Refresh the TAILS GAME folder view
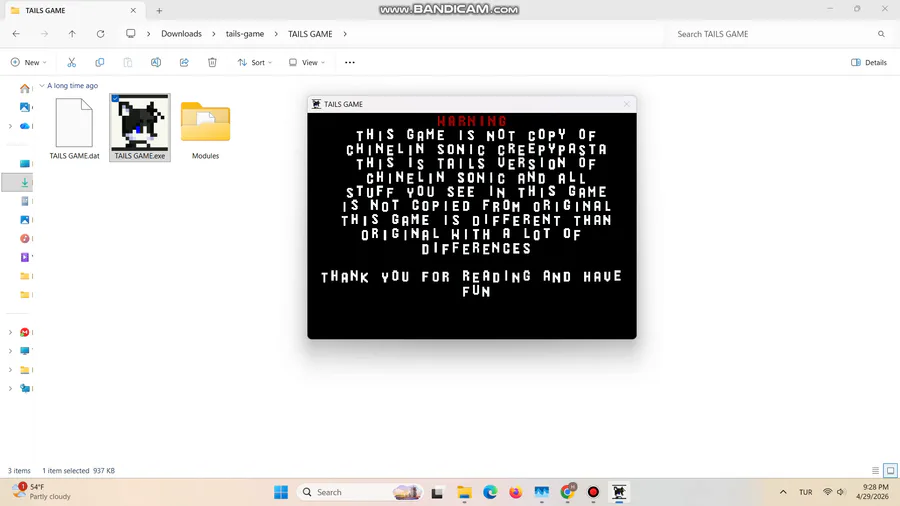This screenshot has width=900, height=506. click(x=100, y=34)
